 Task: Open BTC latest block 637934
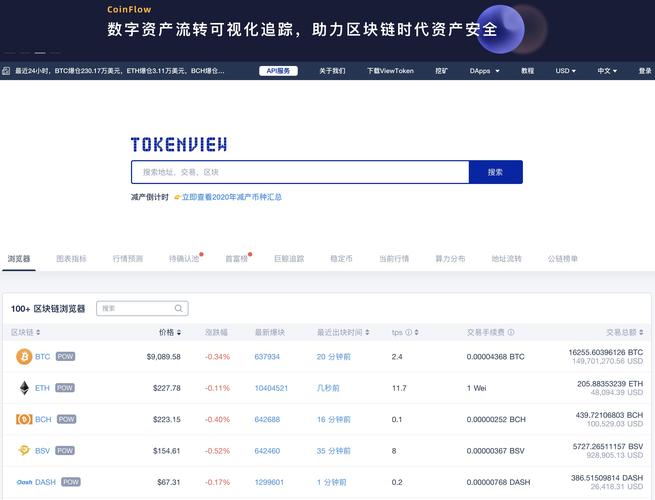(267, 357)
